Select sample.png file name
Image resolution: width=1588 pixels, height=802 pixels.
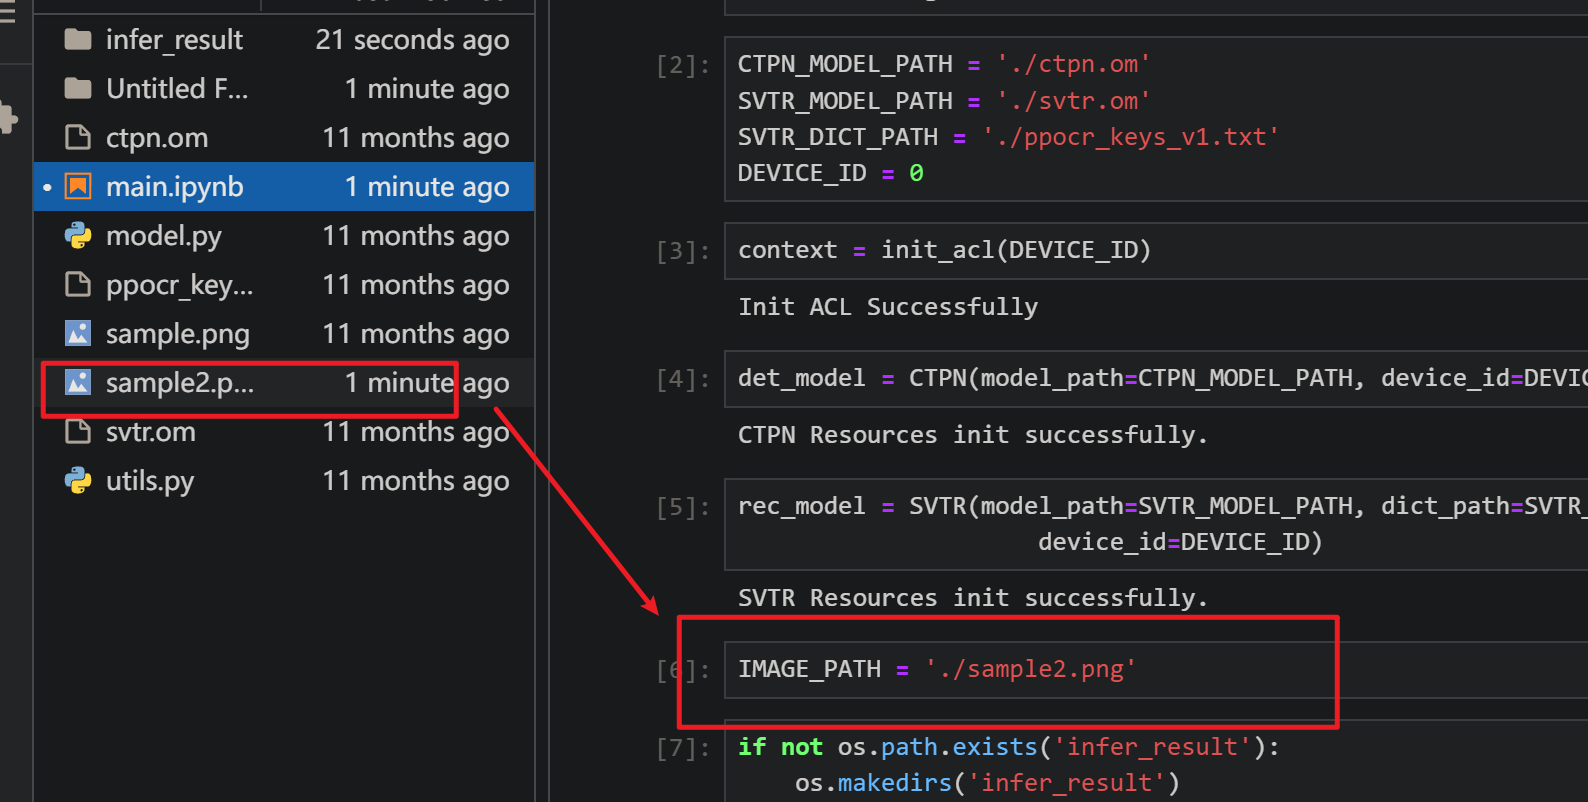click(178, 334)
